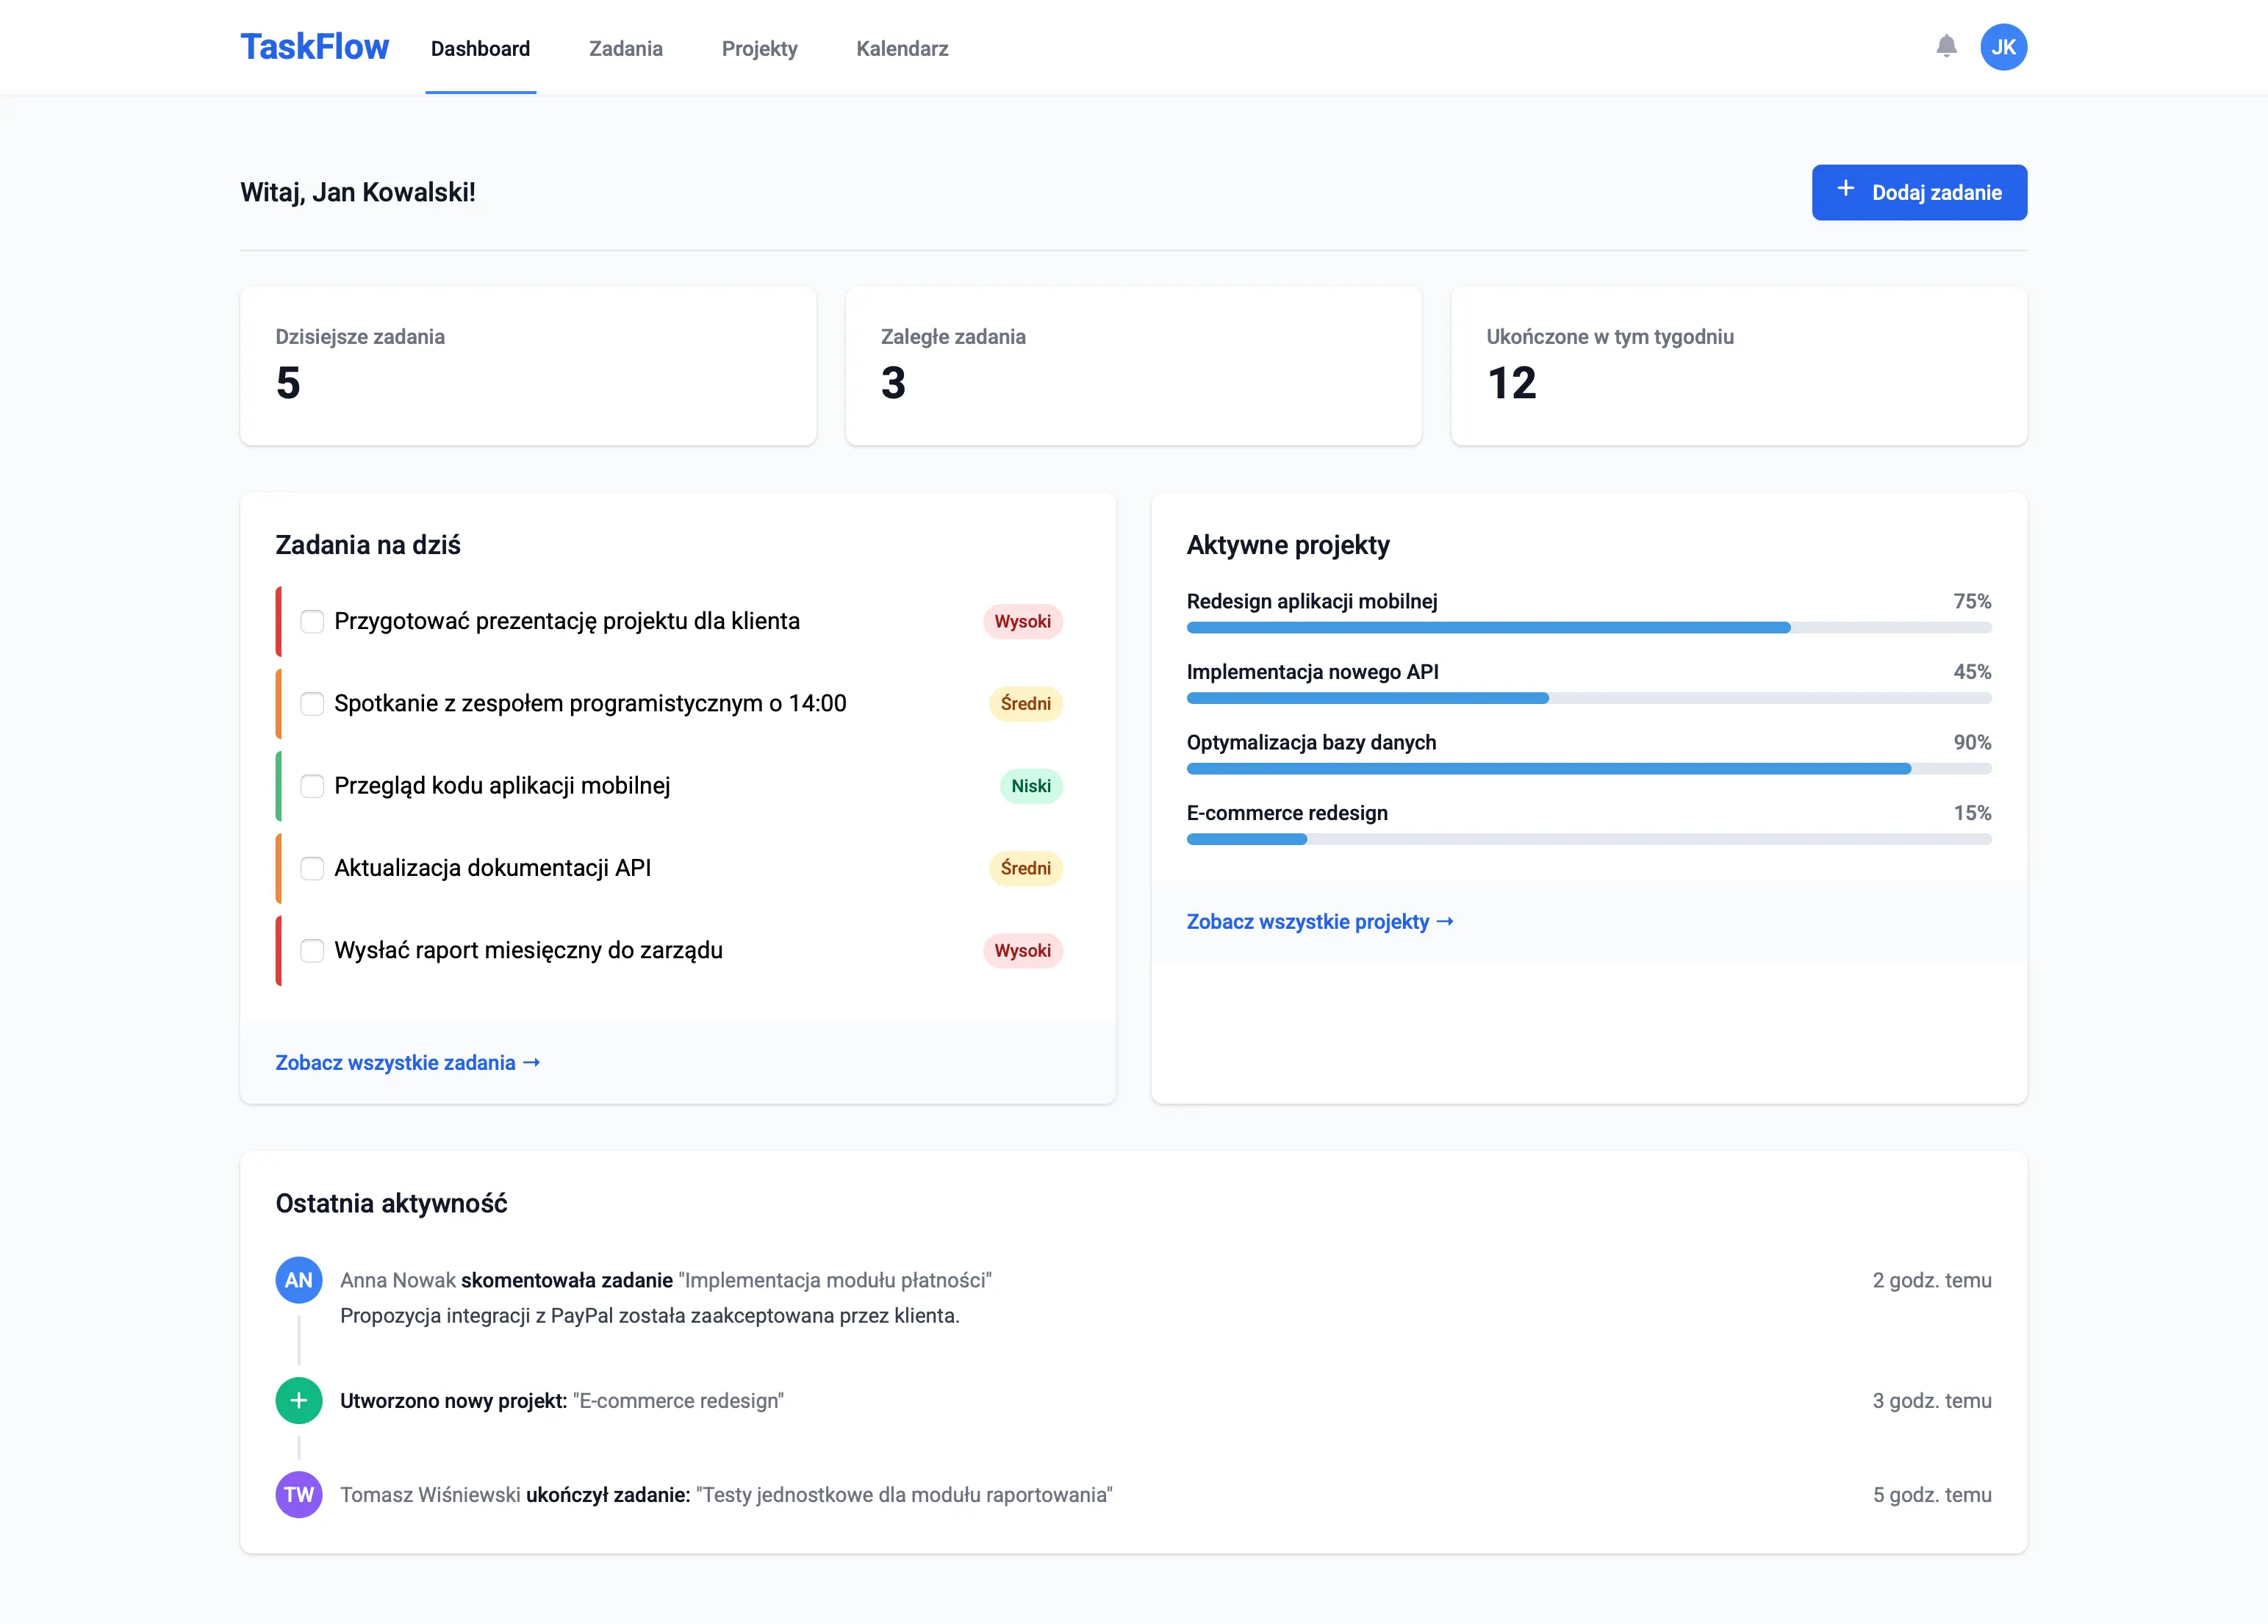Check 'Wysłać raport miesięczny do zarządu' task

coord(313,950)
